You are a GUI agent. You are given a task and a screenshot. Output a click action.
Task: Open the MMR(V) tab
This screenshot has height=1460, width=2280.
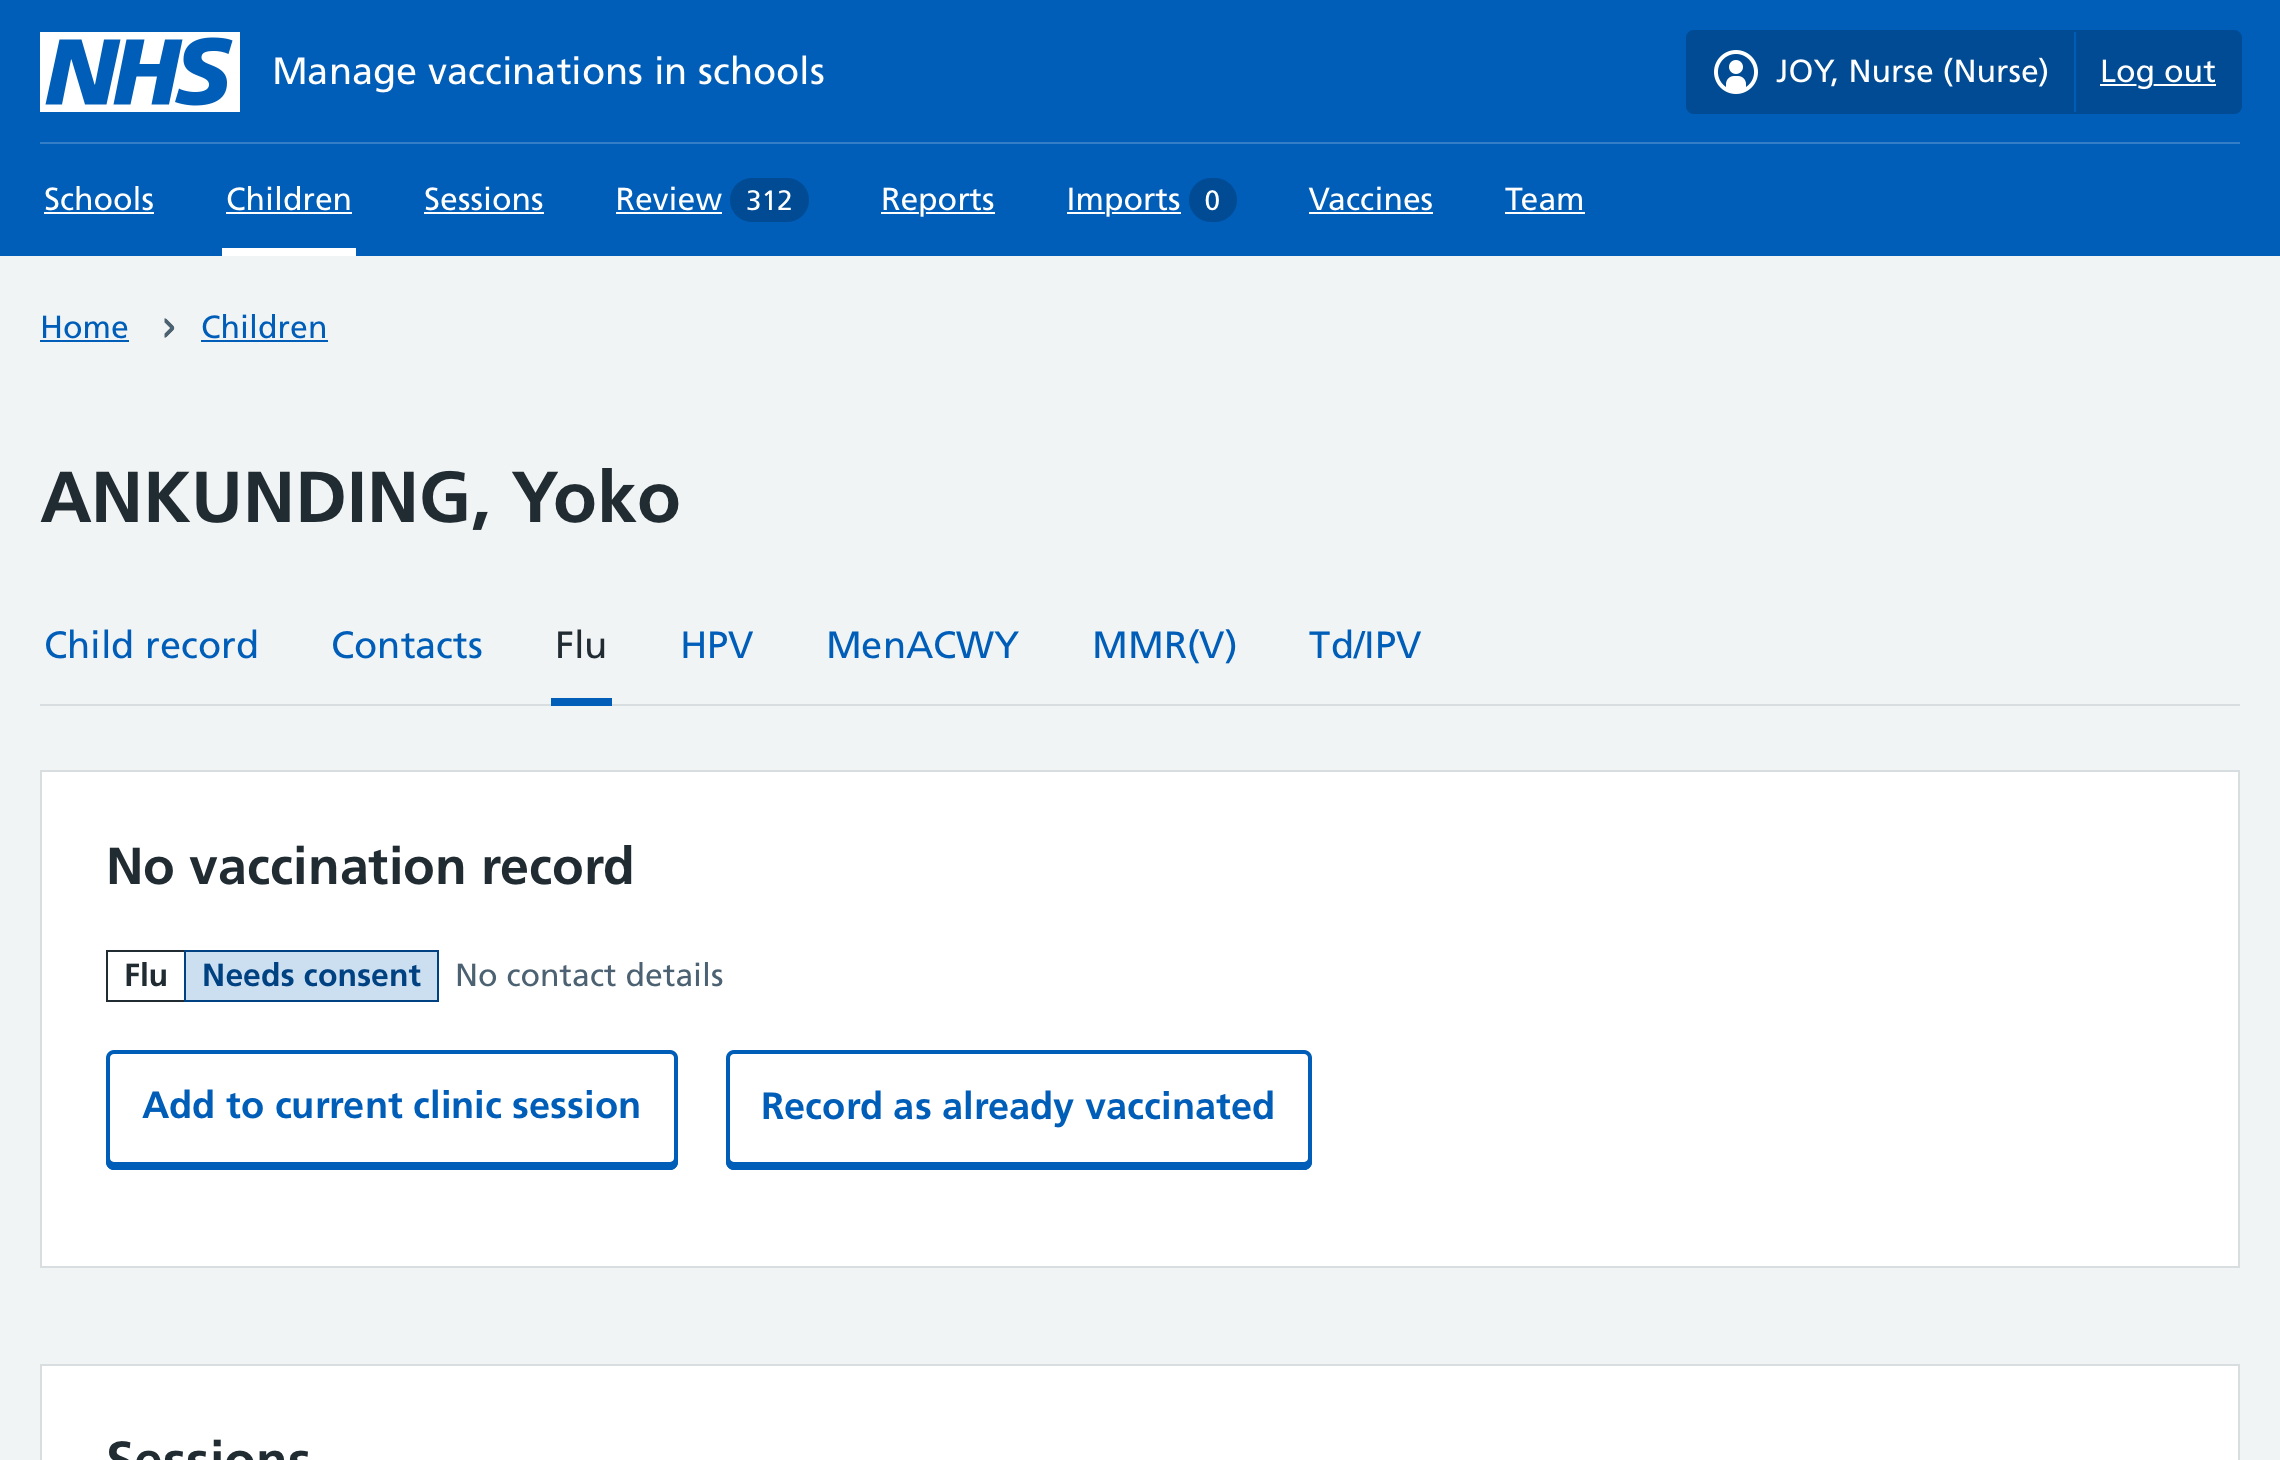click(1165, 645)
